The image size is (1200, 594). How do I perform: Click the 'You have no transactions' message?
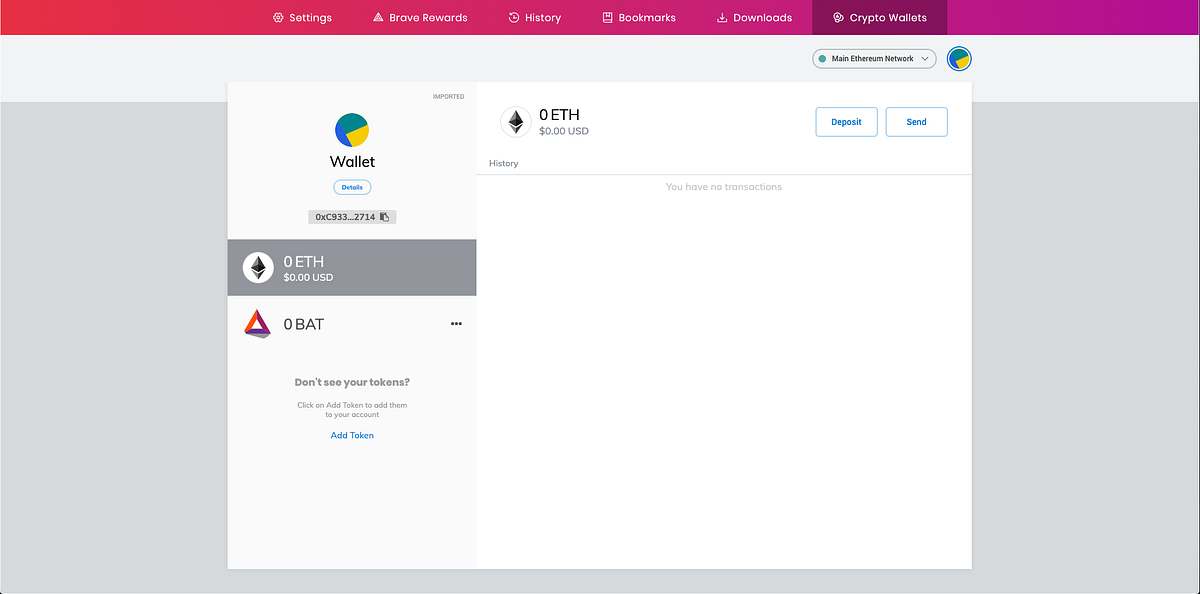click(724, 187)
